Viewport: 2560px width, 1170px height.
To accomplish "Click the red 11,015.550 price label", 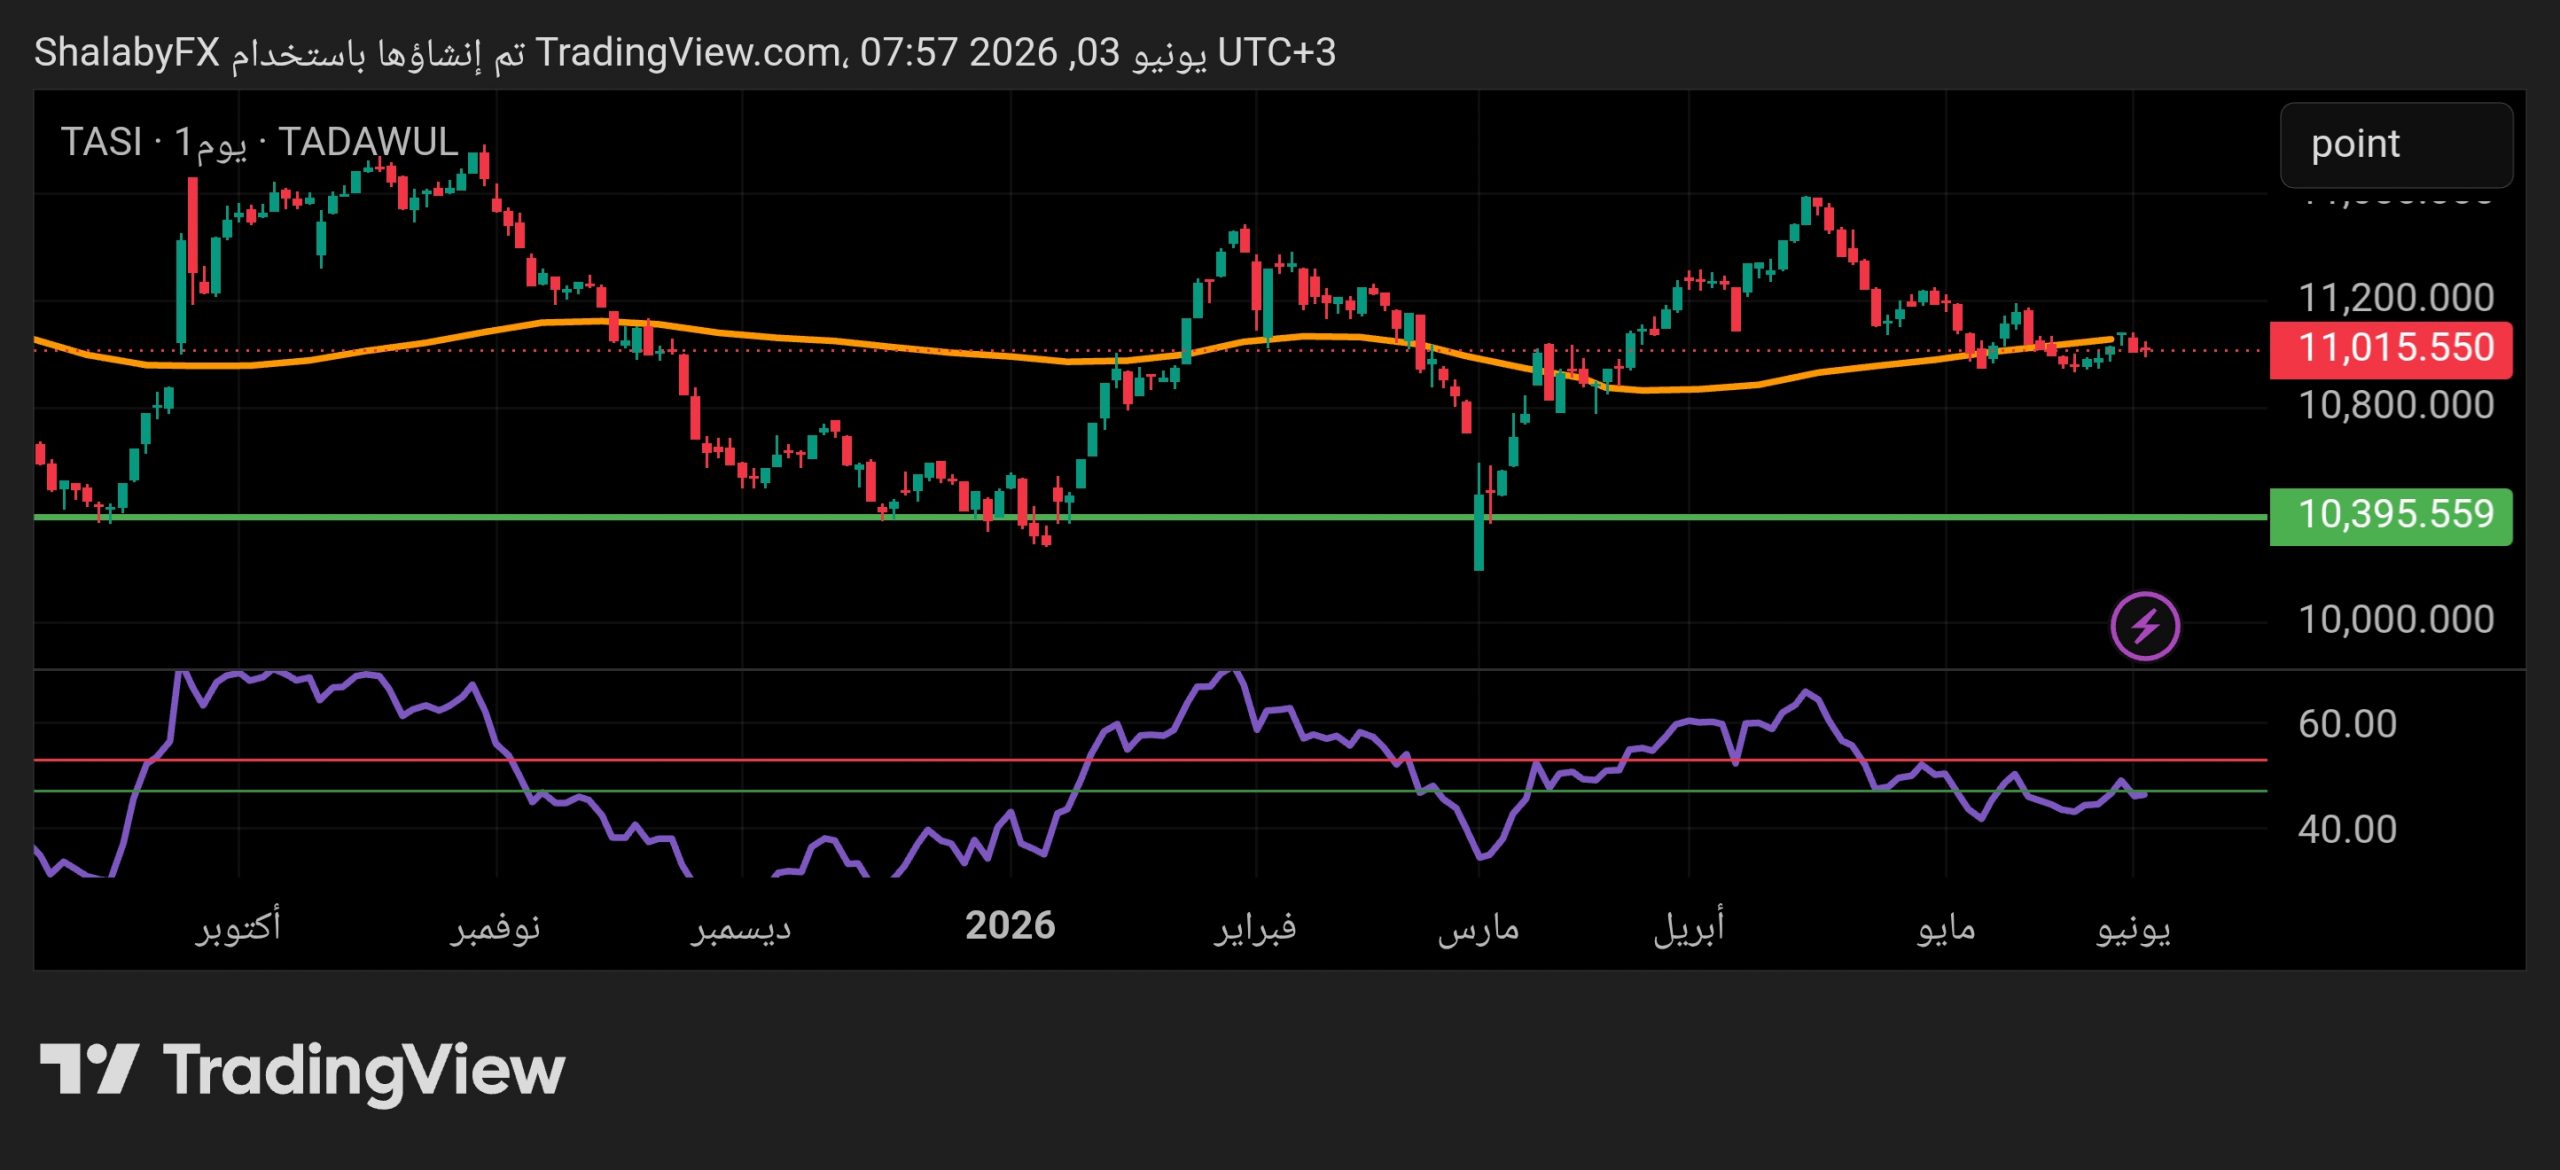I will (2391, 349).
